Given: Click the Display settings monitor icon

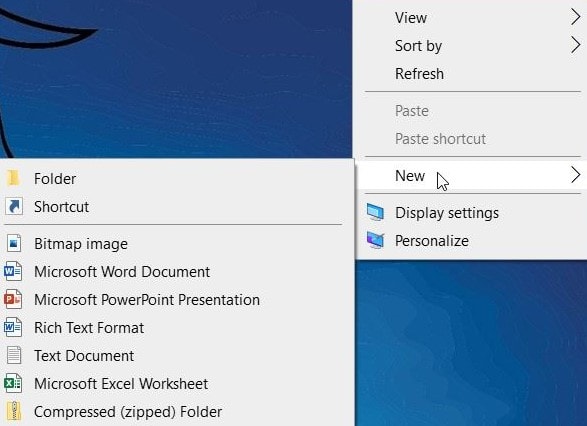Looking at the screenshot, I should click(x=375, y=212).
